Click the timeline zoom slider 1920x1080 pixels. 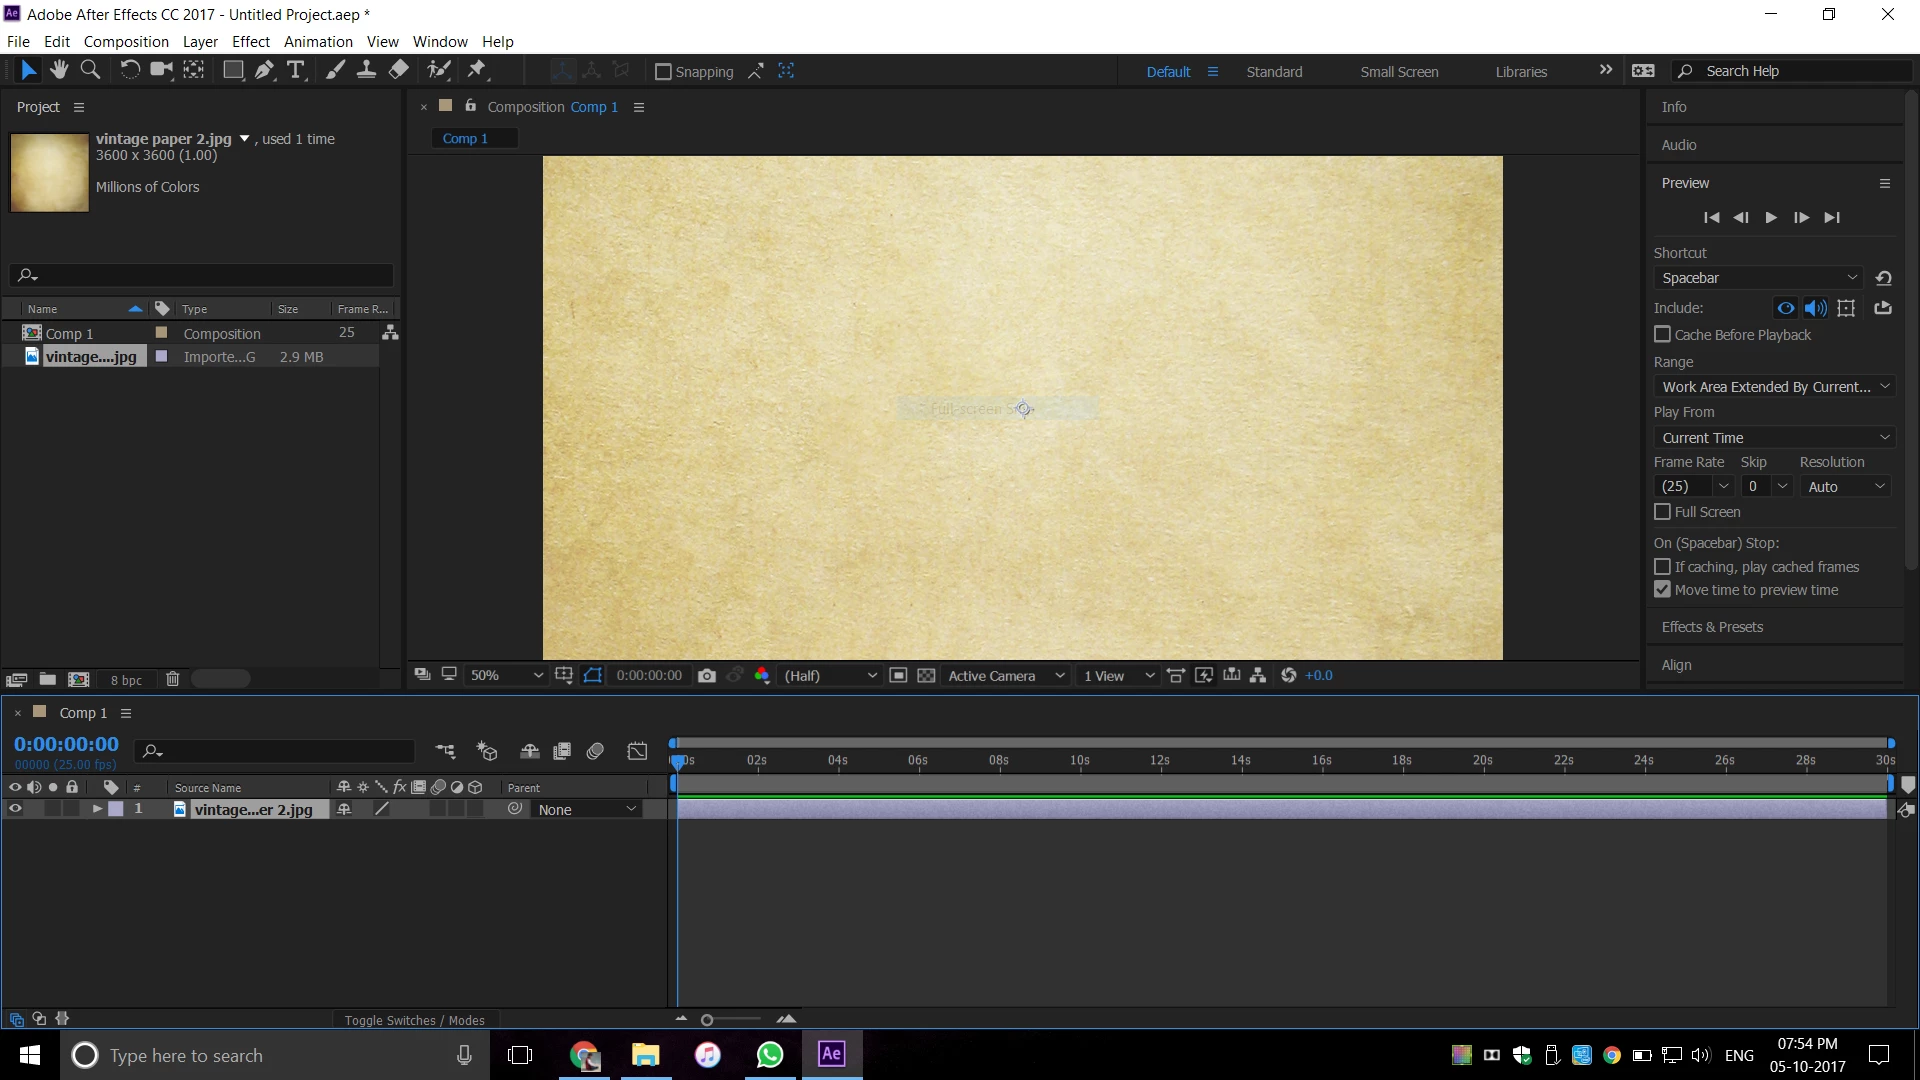(x=708, y=1020)
